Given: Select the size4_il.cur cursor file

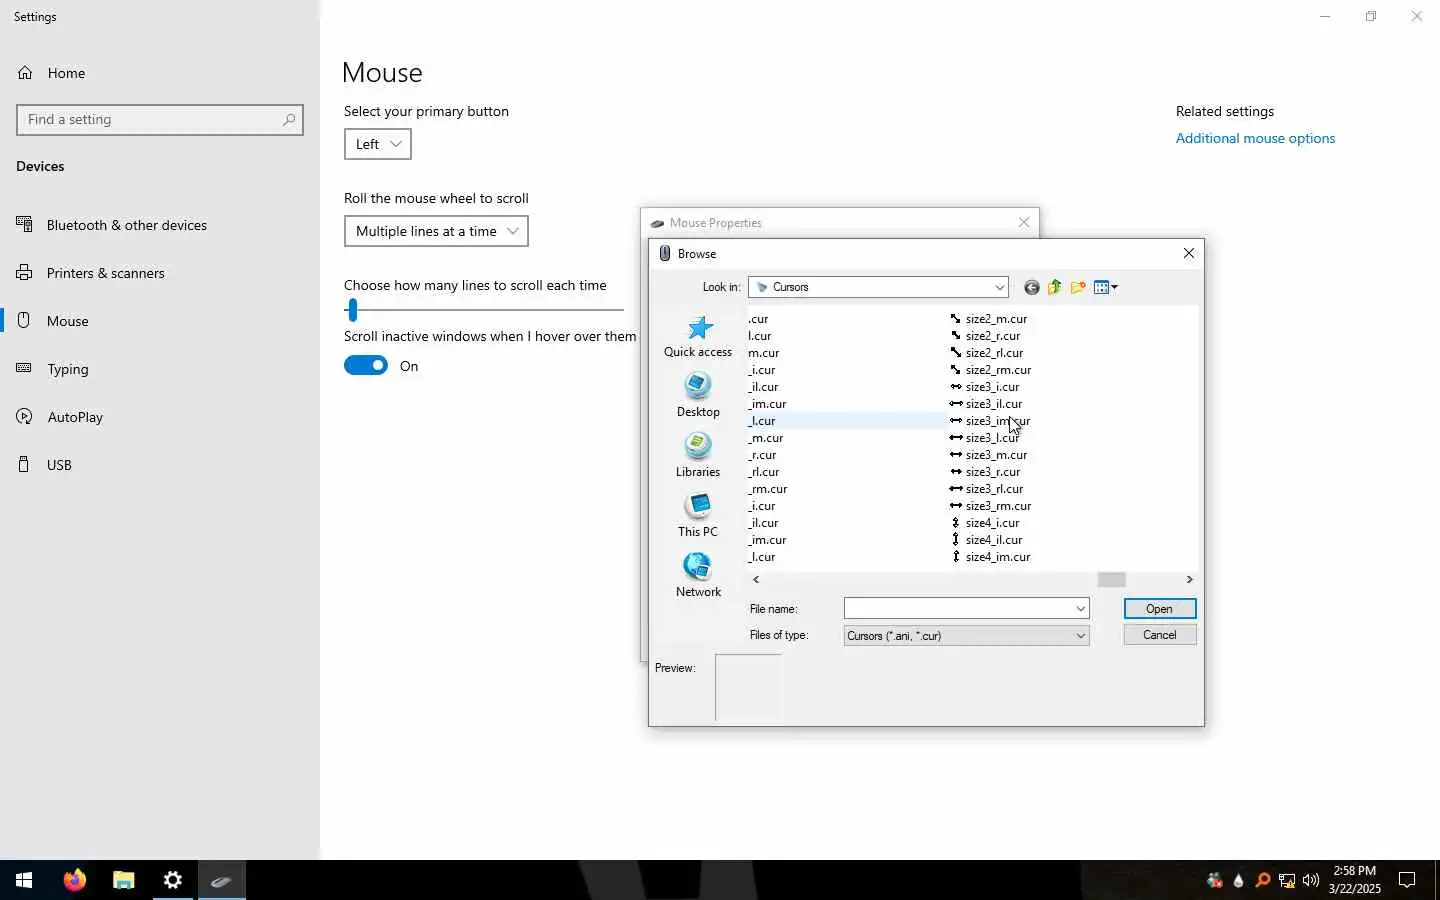Looking at the screenshot, I should coord(986,540).
